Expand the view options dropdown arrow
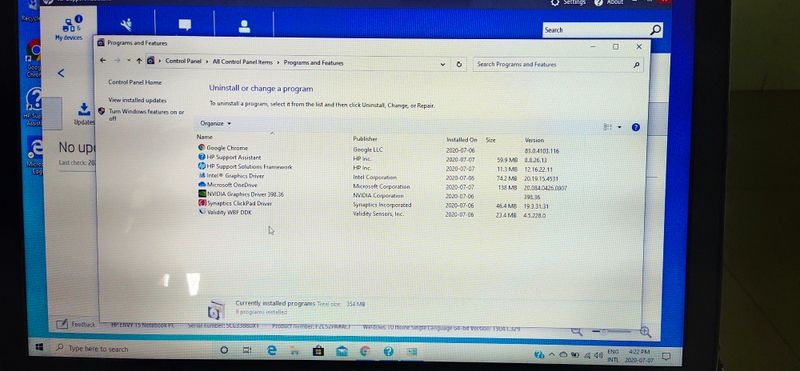The width and height of the screenshot is (800, 371). tap(619, 127)
